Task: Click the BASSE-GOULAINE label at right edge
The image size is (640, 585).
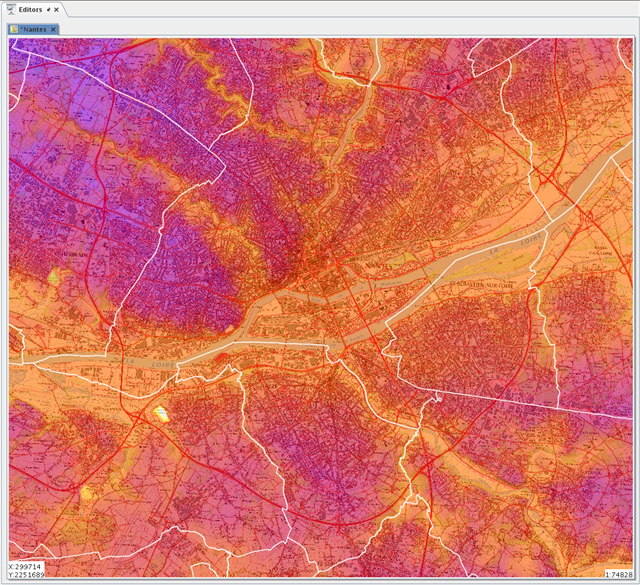Action: [x=605, y=248]
